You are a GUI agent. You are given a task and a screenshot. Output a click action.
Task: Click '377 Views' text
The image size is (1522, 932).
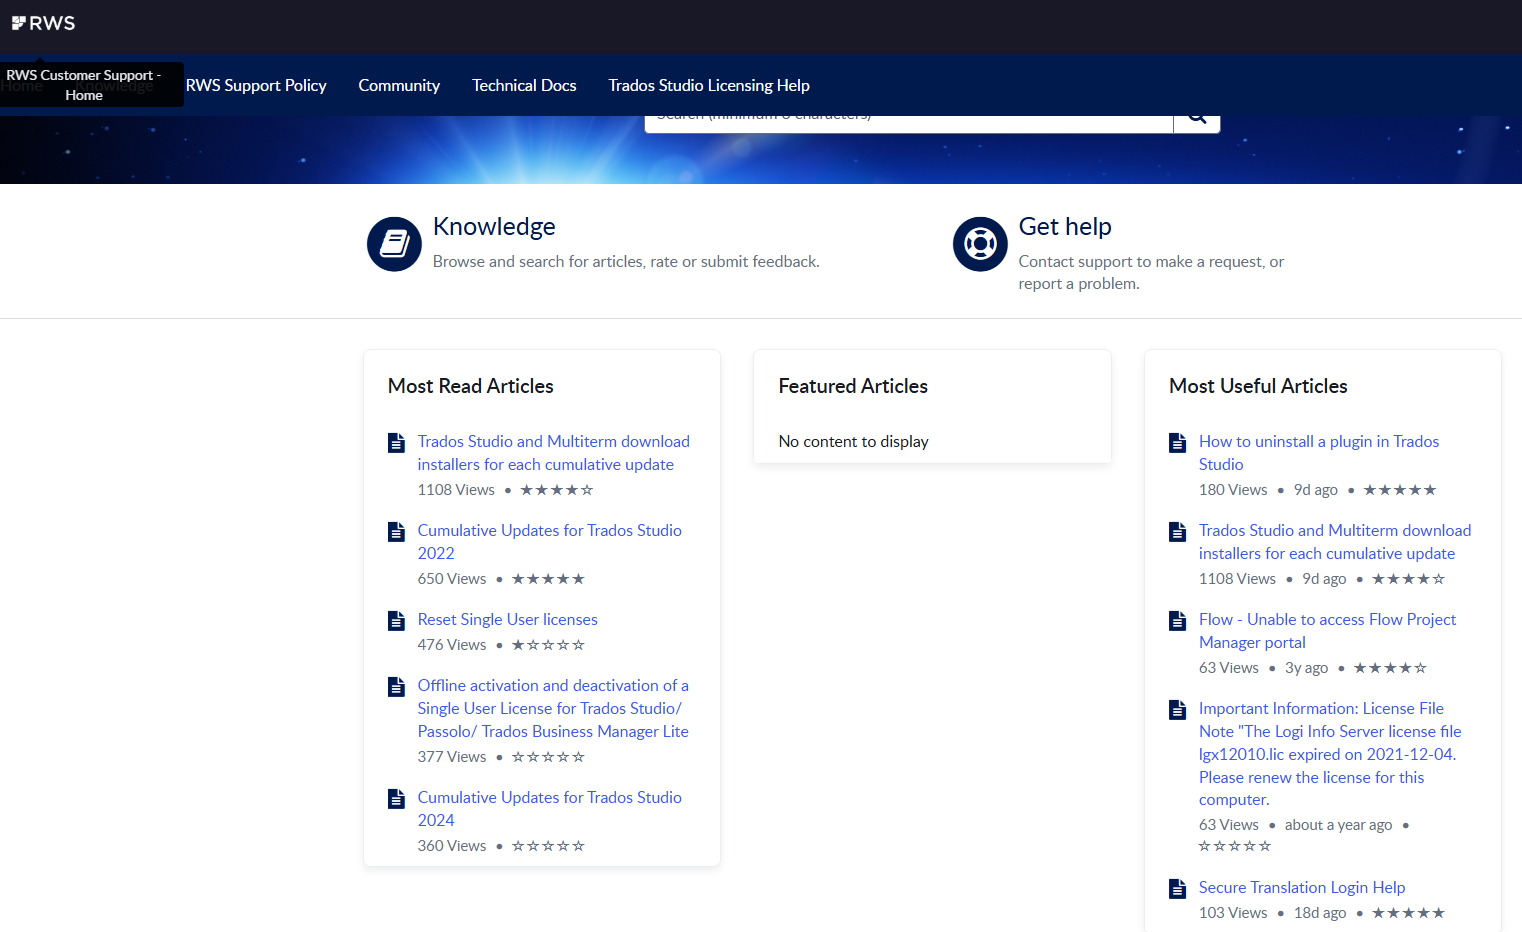click(452, 757)
